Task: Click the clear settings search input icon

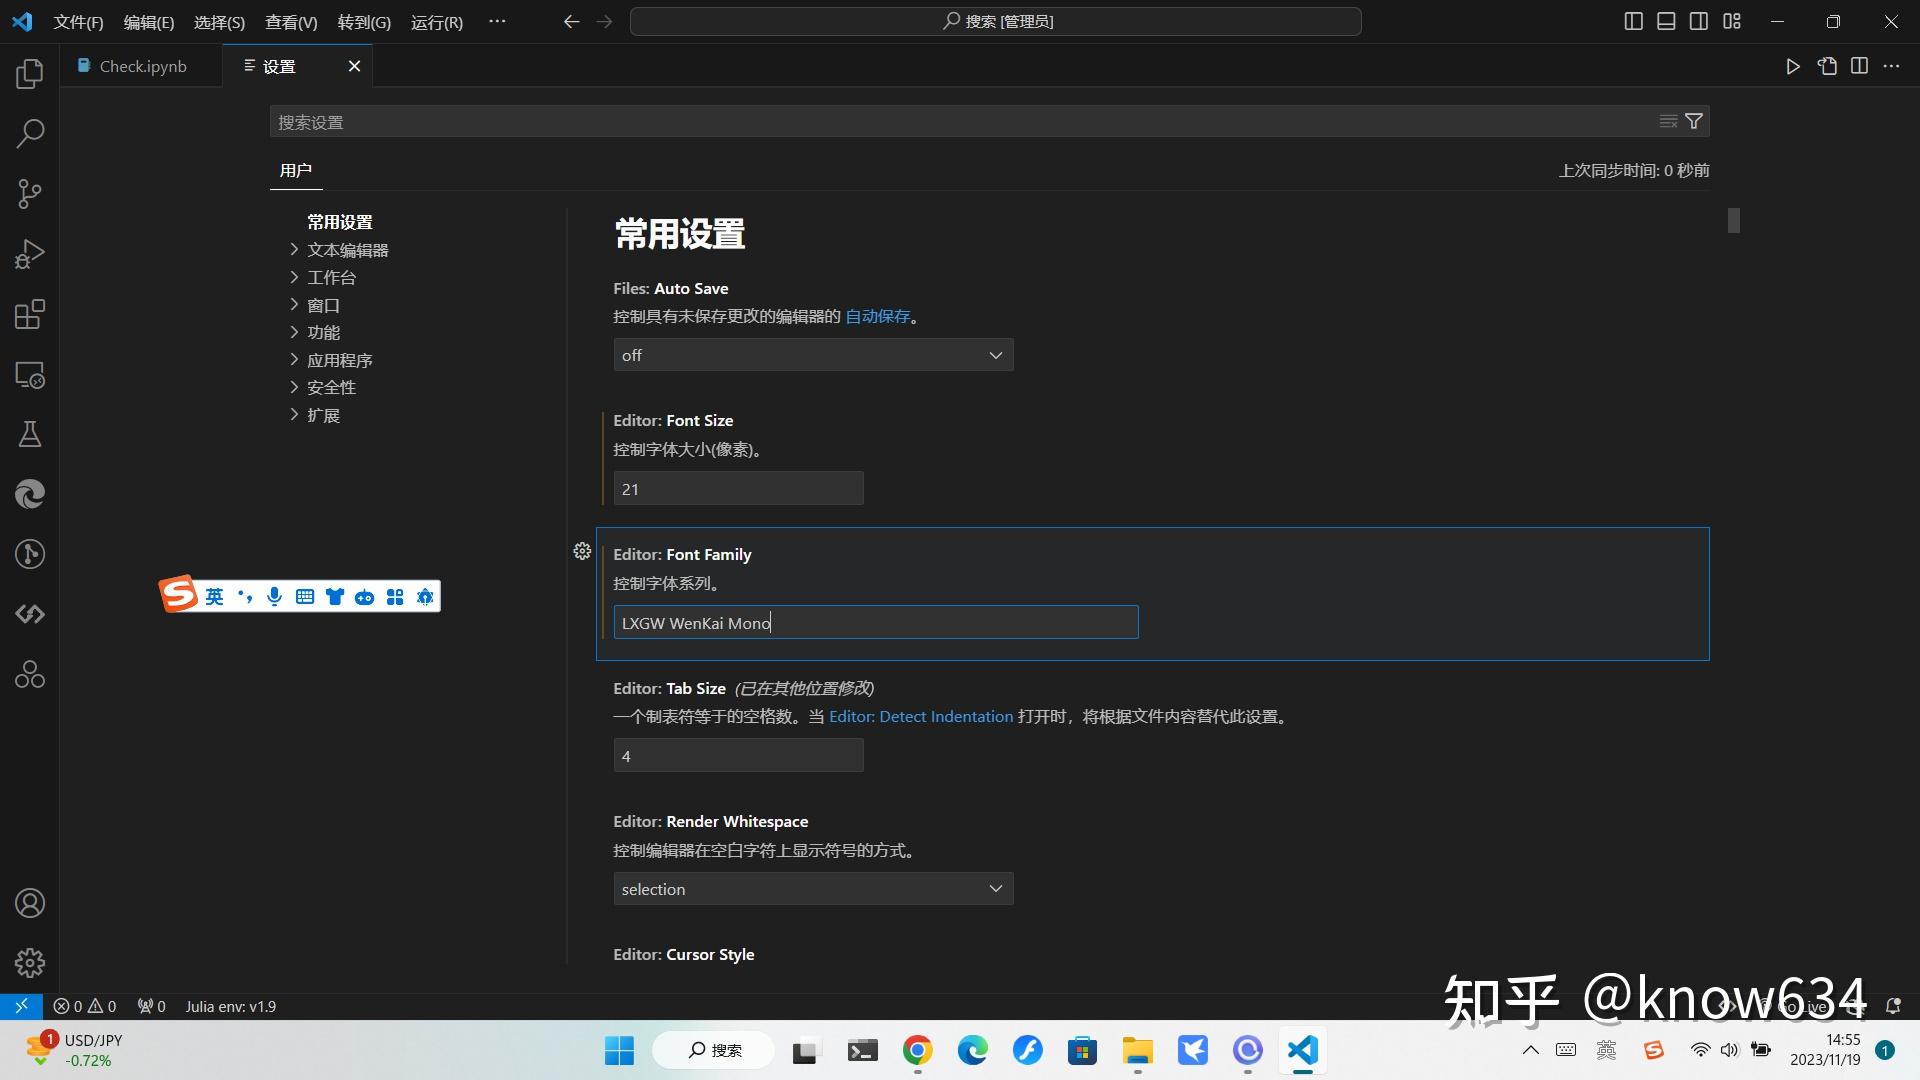Action: tap(1667, 121)
